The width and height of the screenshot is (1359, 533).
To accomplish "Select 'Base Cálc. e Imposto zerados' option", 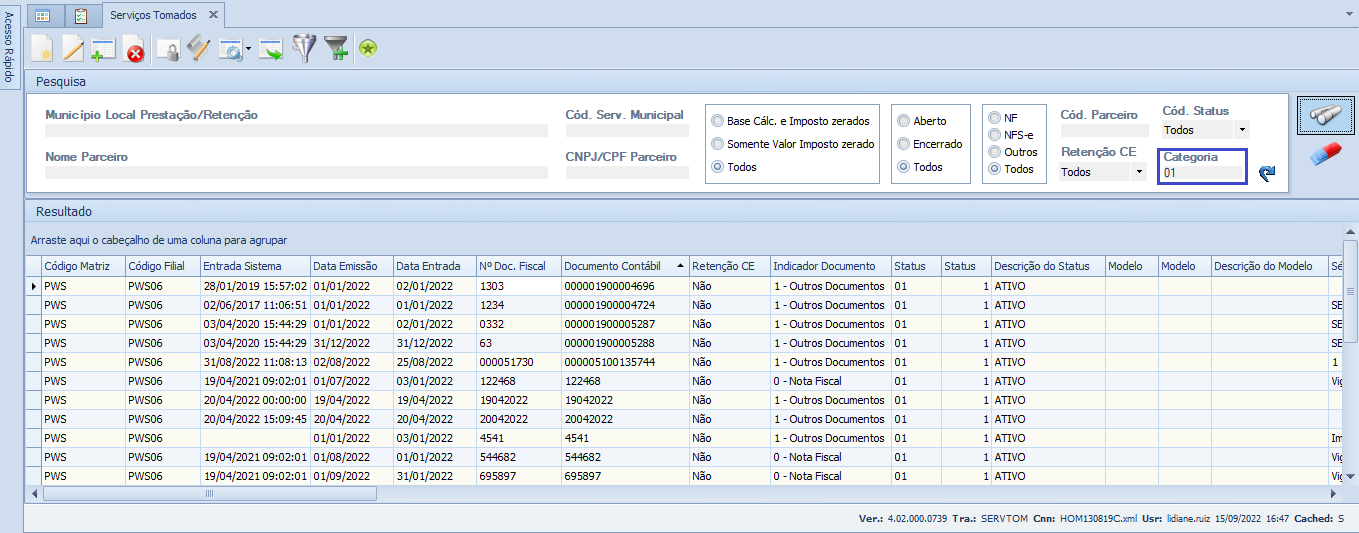I will 717,121.
